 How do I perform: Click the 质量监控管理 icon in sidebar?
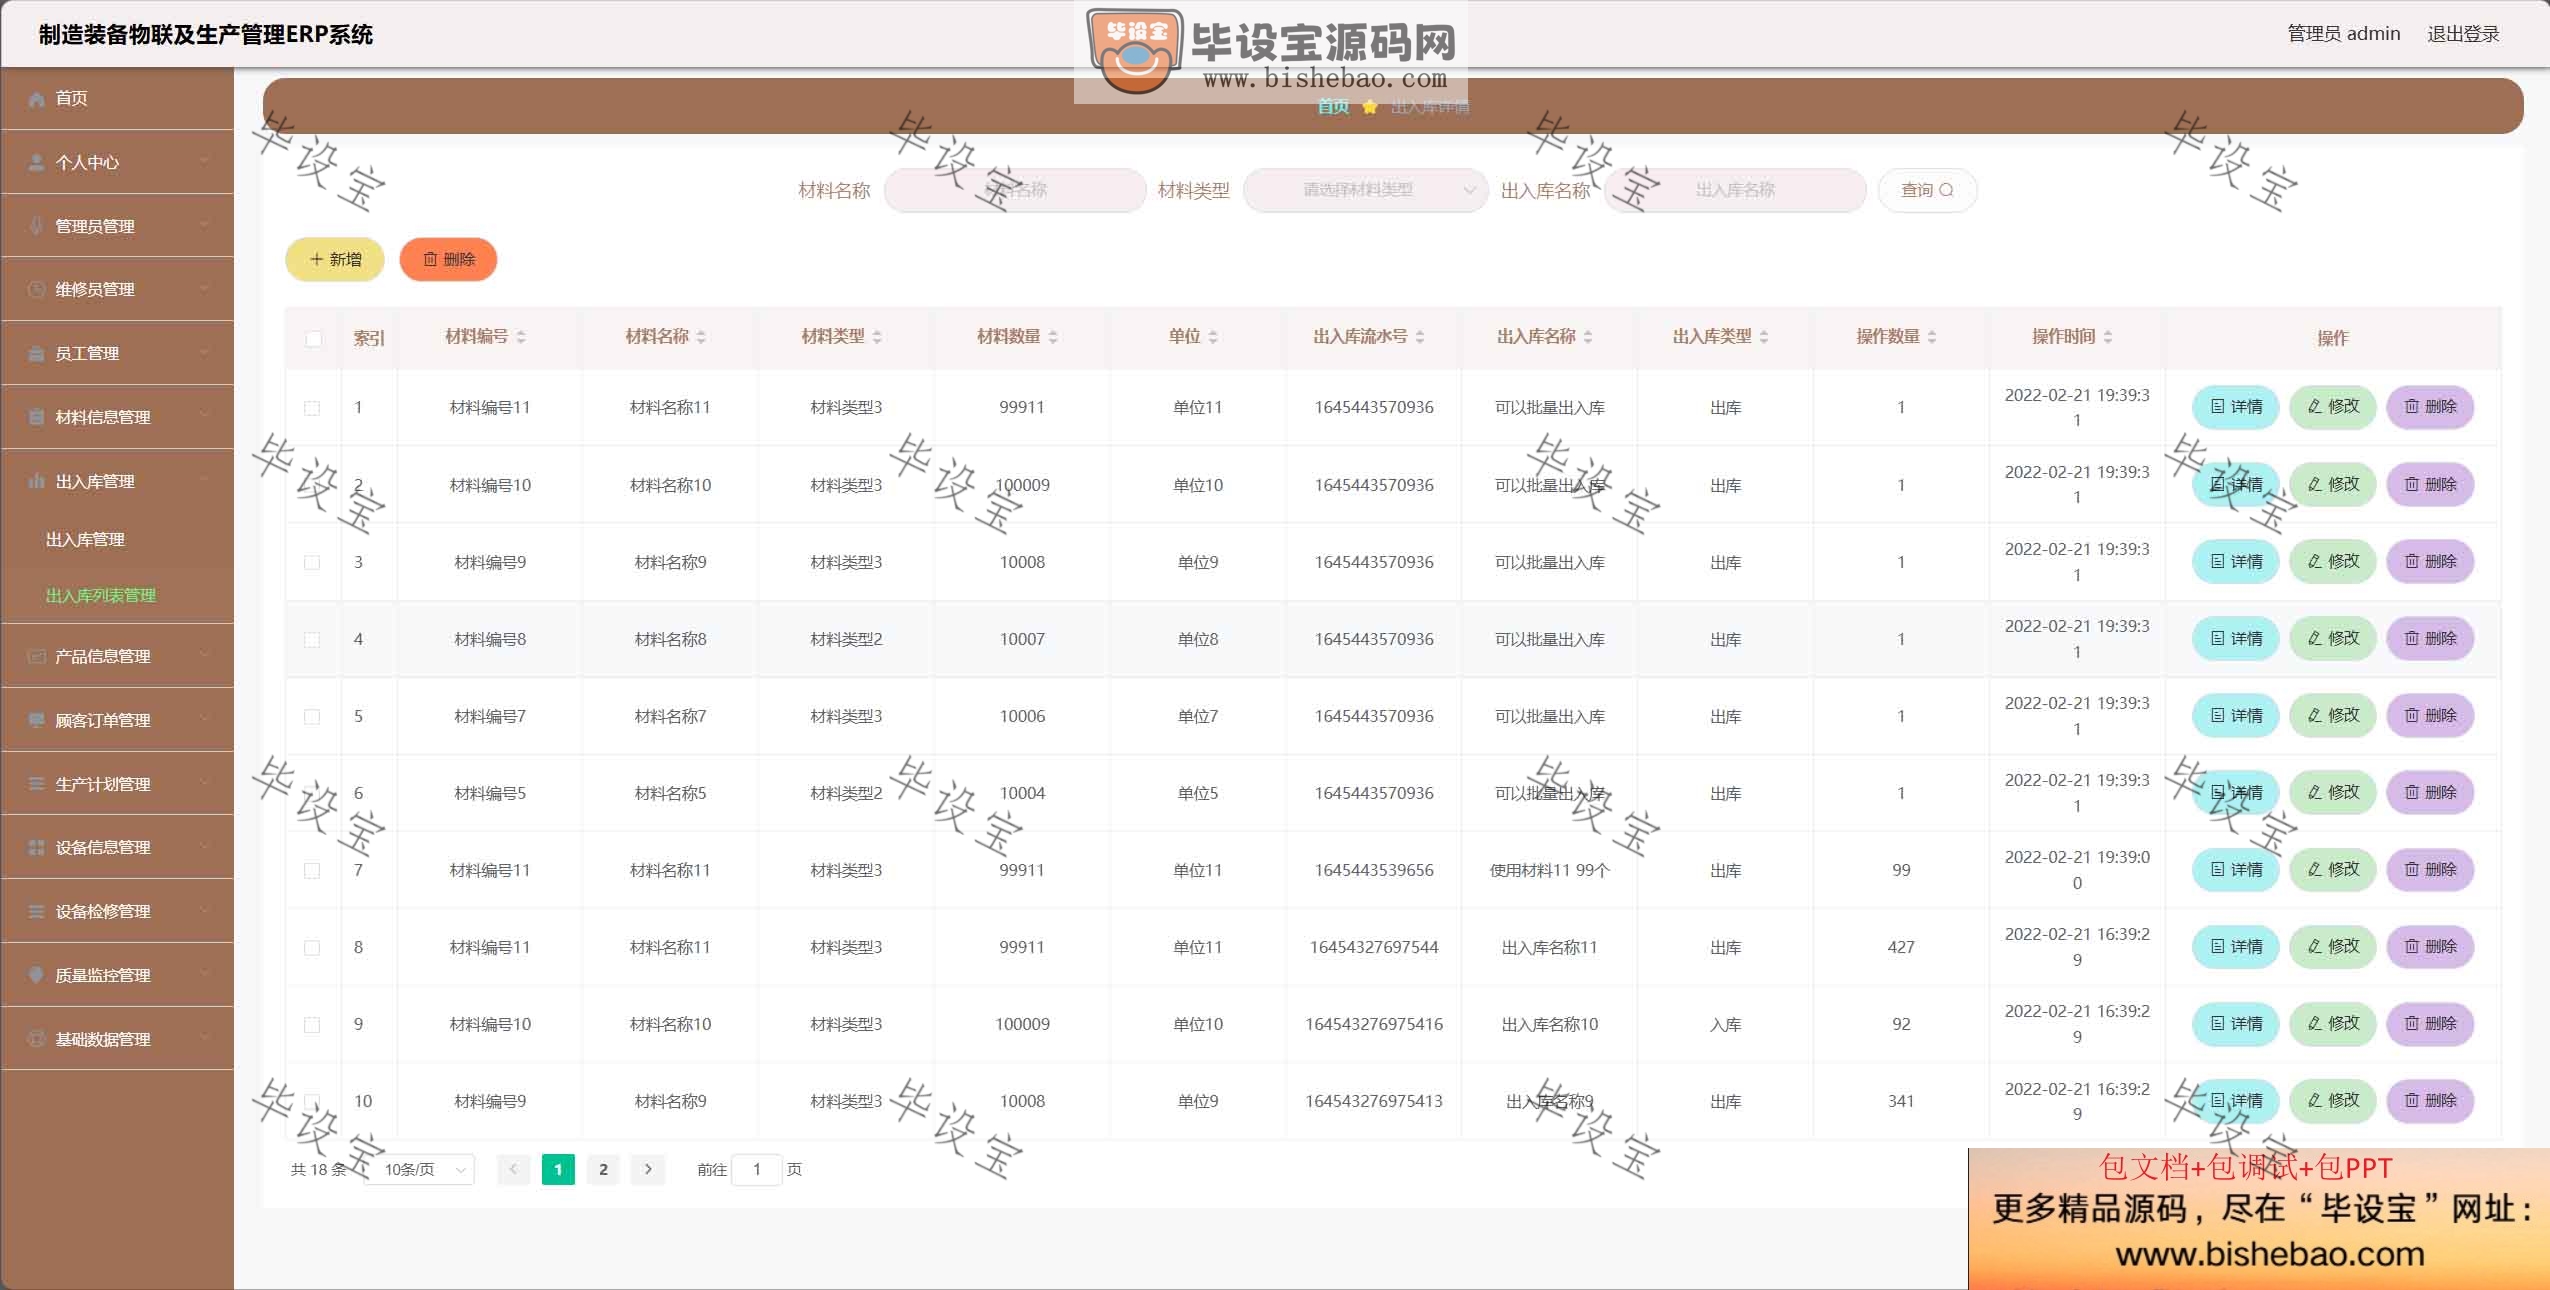coord(37,975)
